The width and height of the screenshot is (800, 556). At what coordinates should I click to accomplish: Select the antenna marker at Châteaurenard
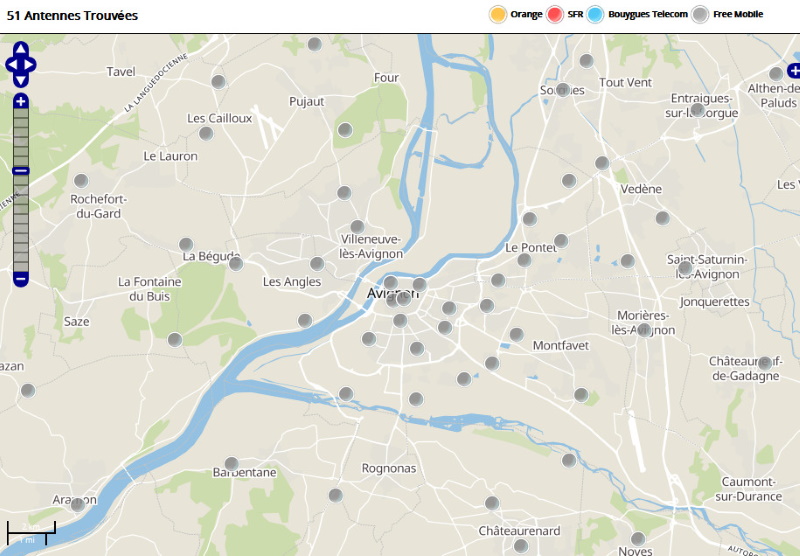(491, 503)
